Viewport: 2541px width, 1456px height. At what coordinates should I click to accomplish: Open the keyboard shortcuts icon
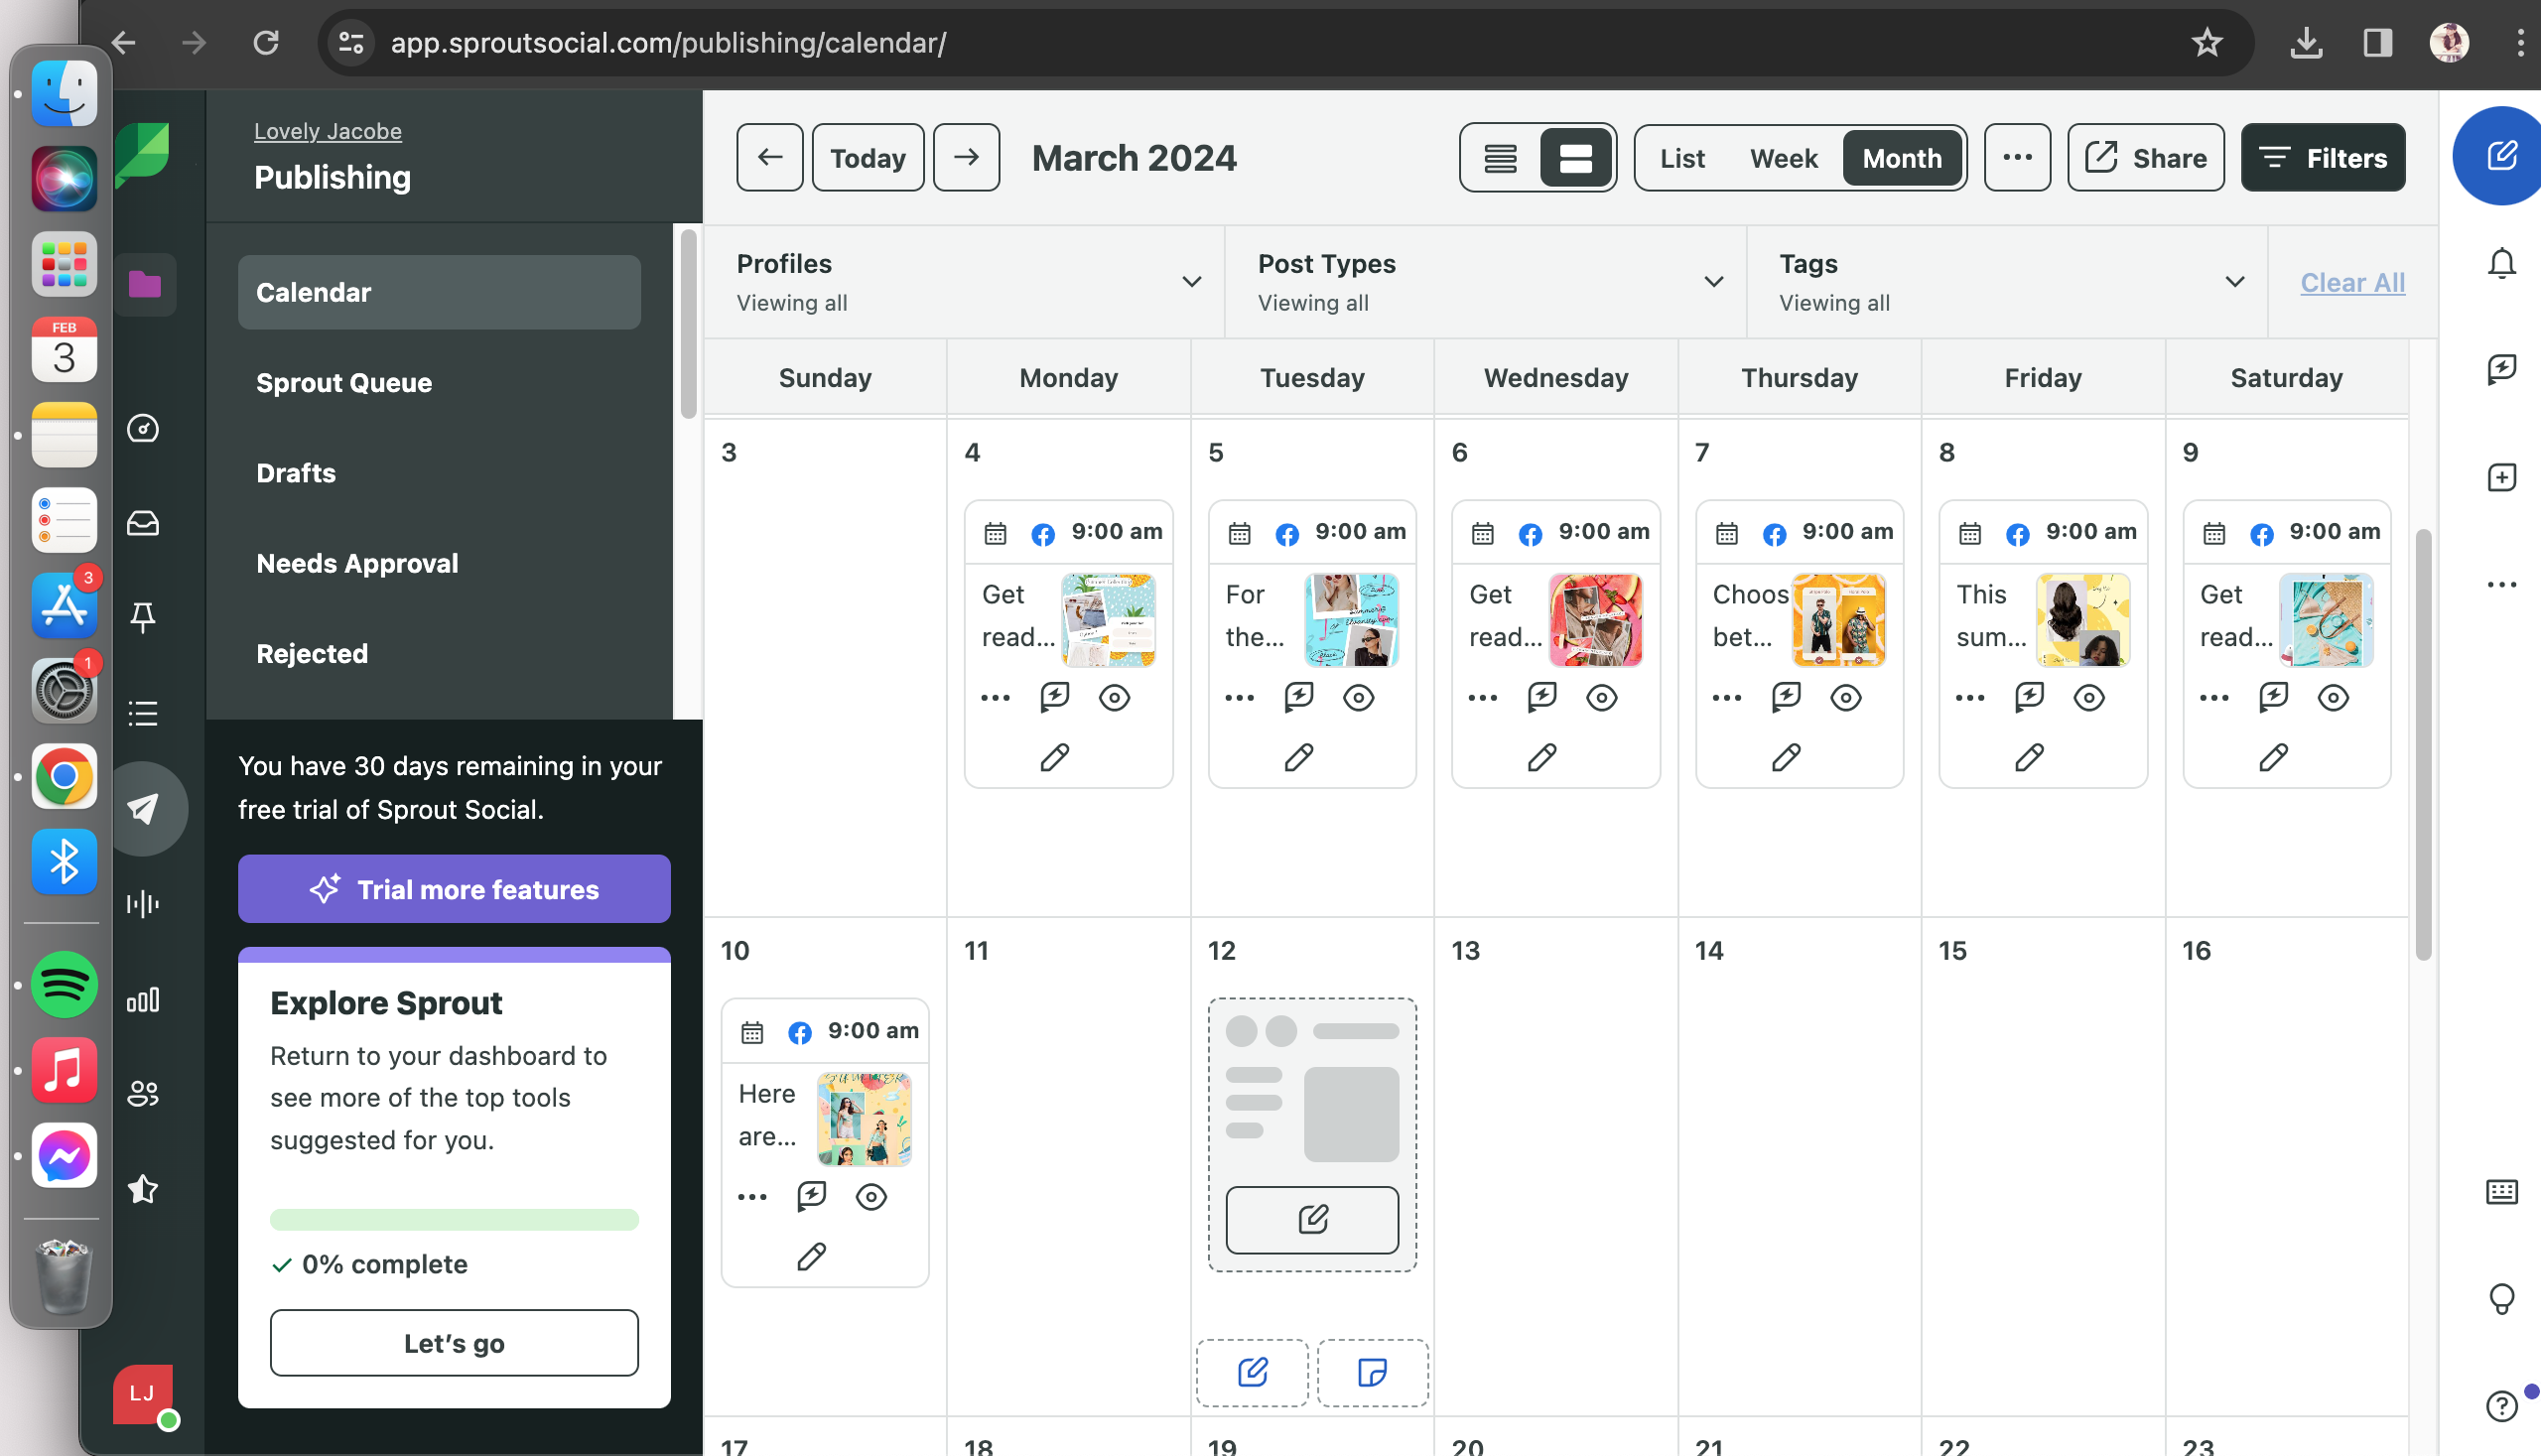(2501, 1191)
